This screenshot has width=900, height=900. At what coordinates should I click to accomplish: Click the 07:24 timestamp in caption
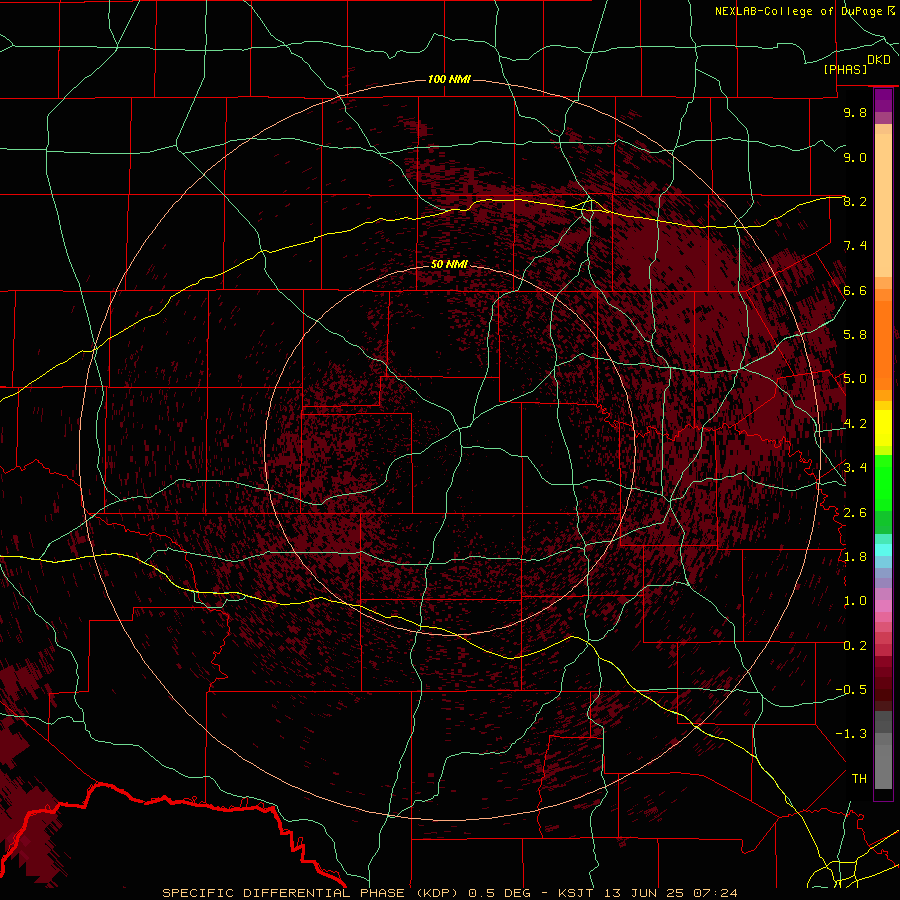[x=715, y=893]
